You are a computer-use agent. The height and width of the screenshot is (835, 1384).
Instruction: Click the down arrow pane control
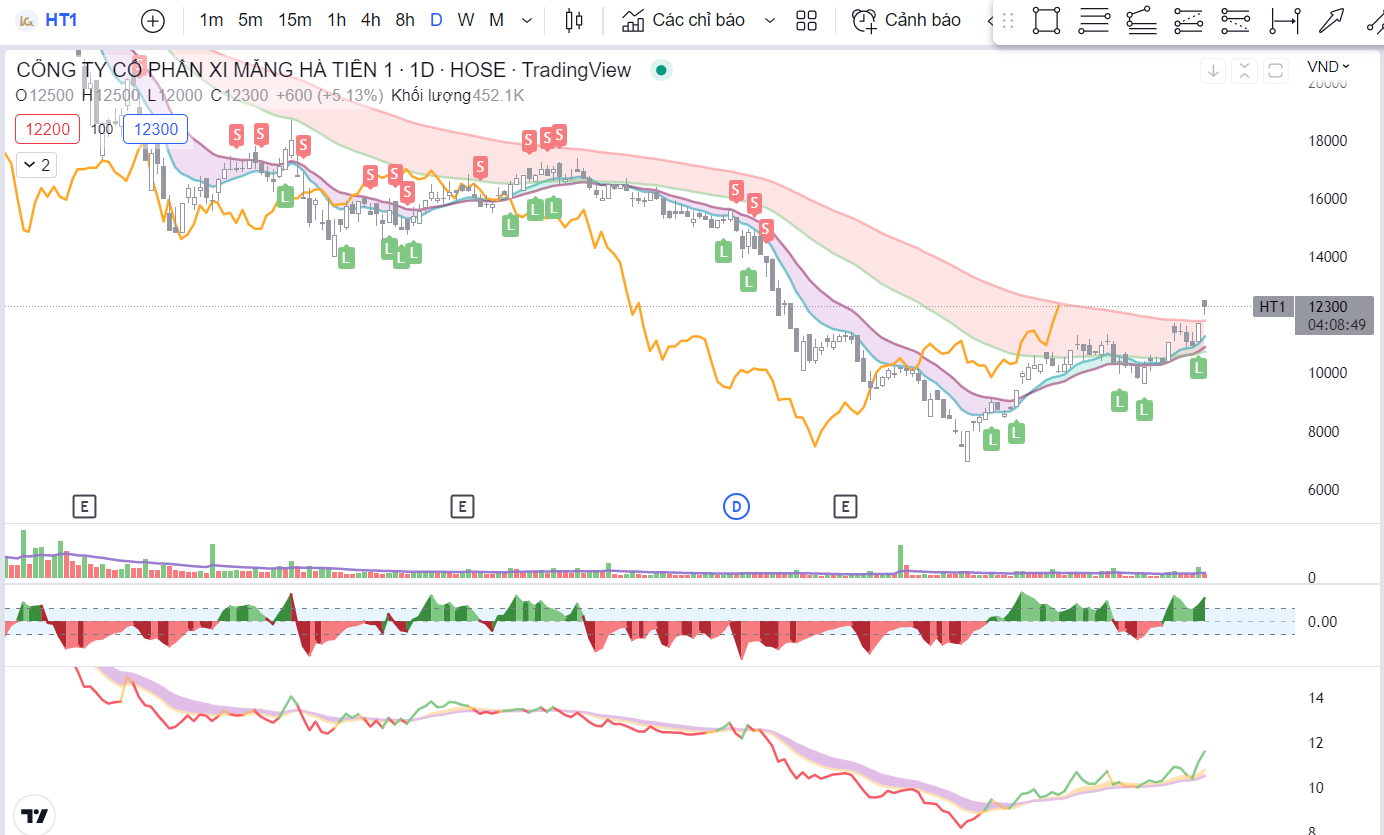point(1213,70)
